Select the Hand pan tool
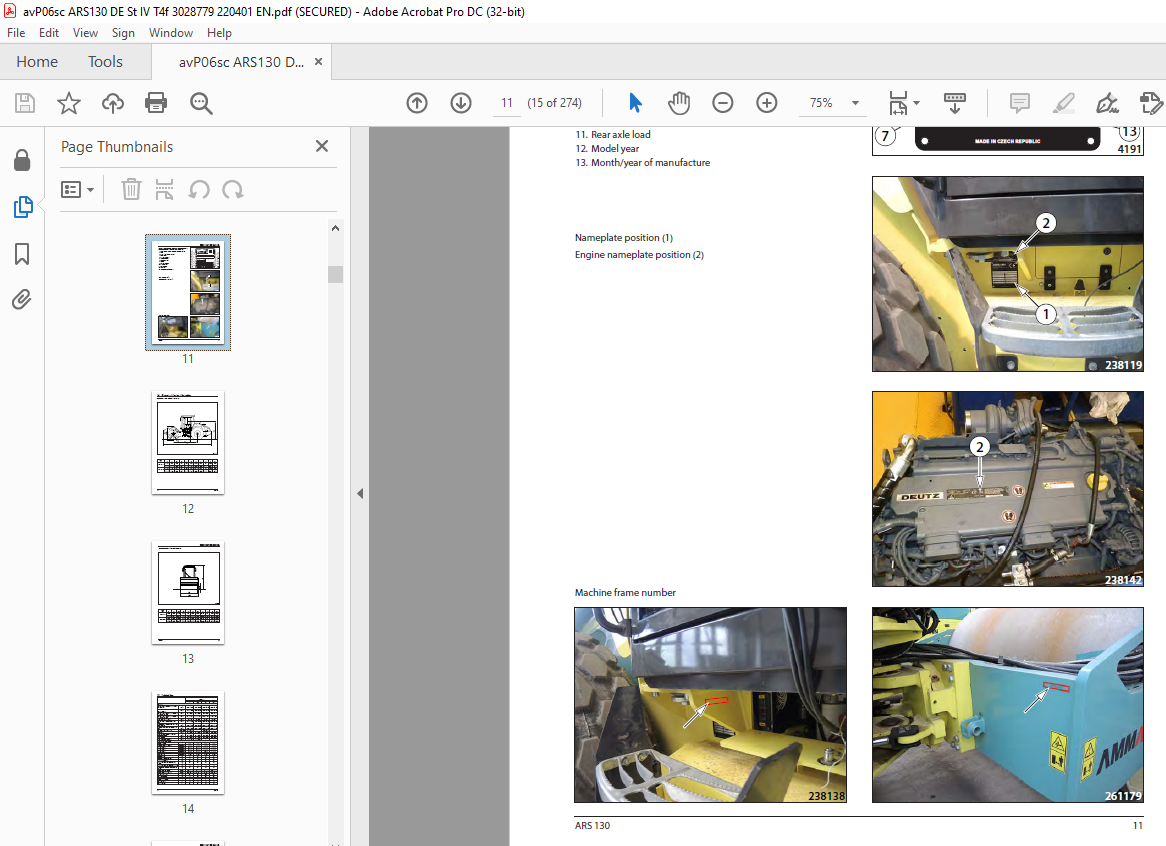This screenshot has width=1166, height=846. (678, 103)
